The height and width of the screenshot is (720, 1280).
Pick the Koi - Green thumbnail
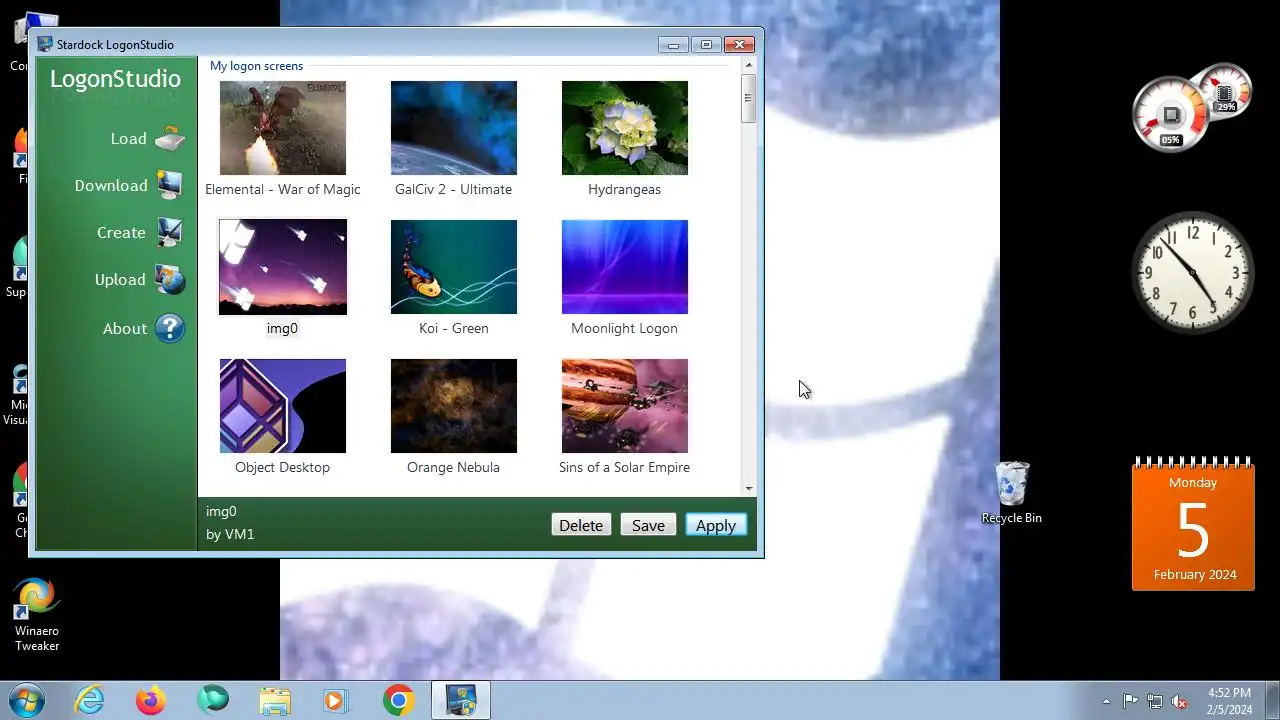tap(454, 267)
